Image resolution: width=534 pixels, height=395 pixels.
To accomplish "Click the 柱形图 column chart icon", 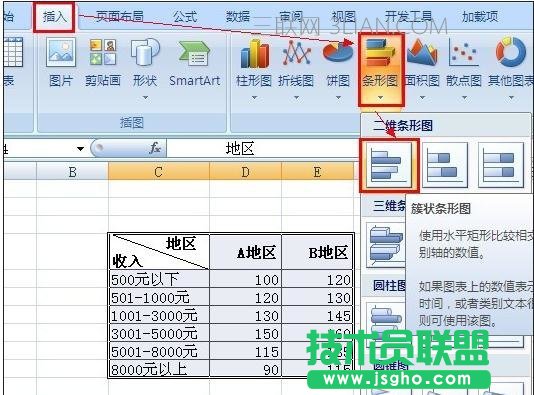I will point(254,53).
